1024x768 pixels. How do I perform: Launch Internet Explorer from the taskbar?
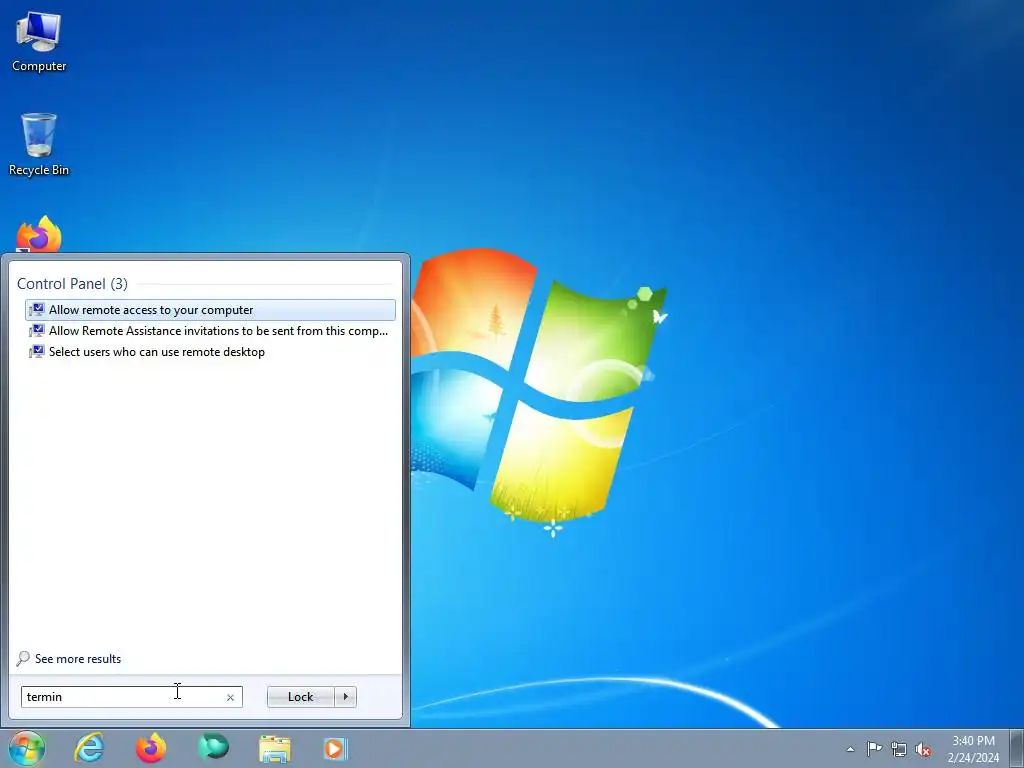tap(89, 748)
